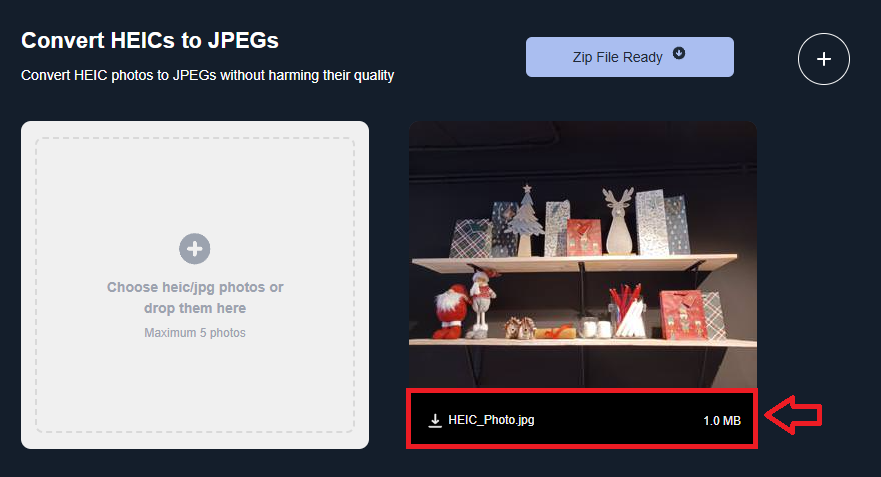Screen dimensions: 881x477
Task: Click the 1.0 MB file size label
Action: 722,421
